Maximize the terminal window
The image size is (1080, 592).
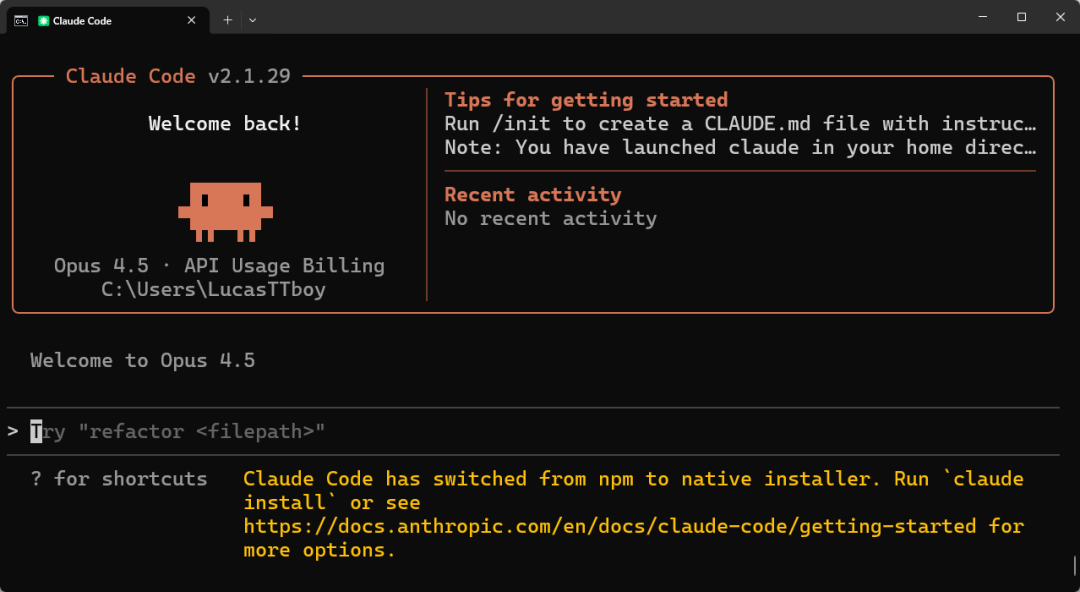(x=1021, y=17)
